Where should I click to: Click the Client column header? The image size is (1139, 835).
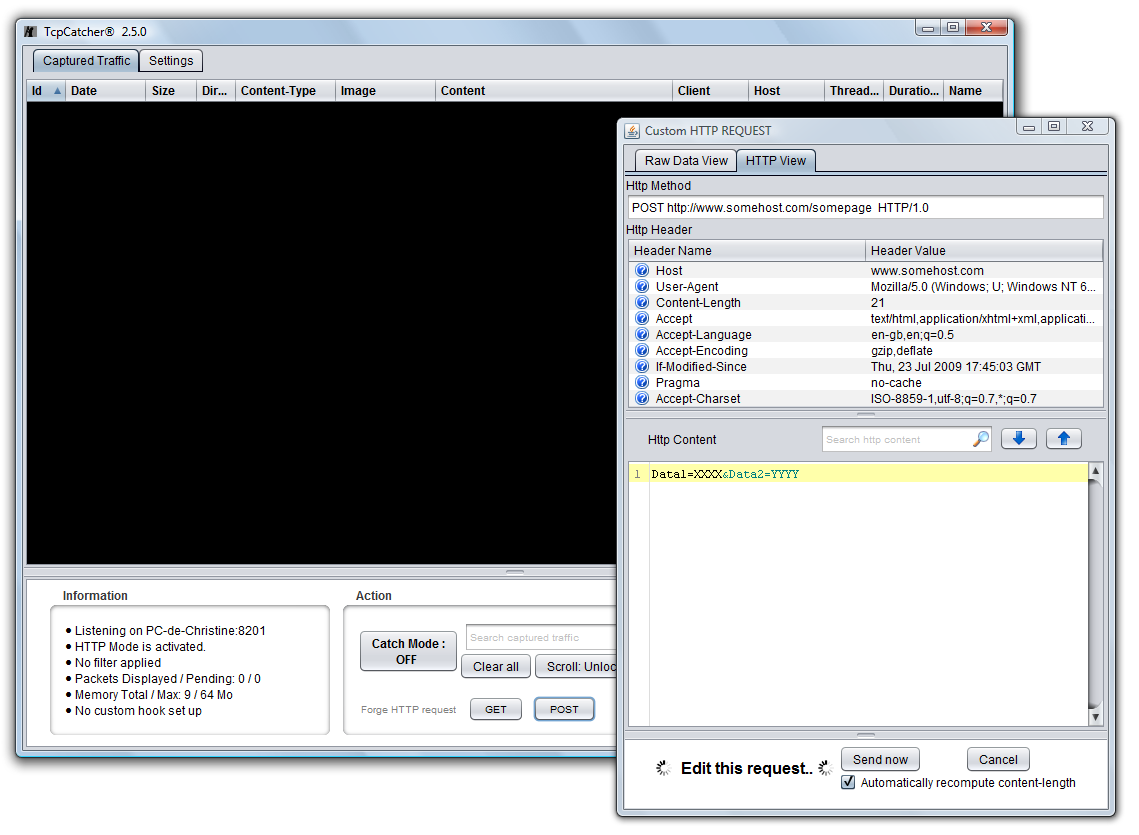pos(710,91)
